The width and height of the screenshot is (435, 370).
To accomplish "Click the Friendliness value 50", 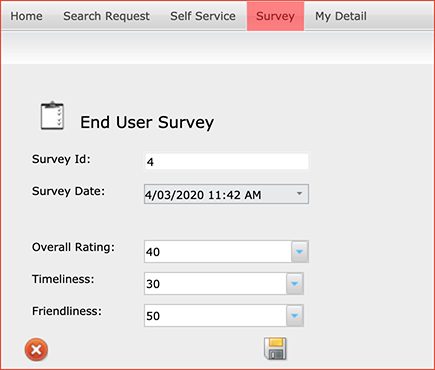I will tap(153, 316).
